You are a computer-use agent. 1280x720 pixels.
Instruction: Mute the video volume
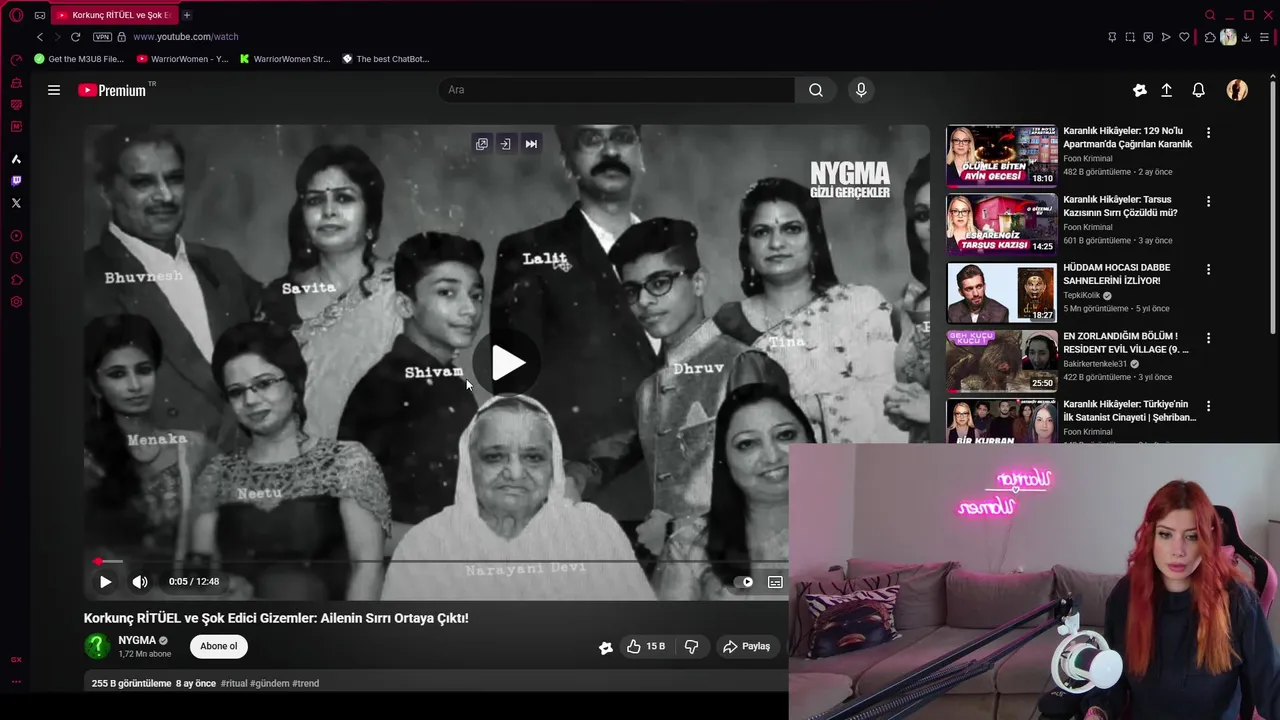140,582
